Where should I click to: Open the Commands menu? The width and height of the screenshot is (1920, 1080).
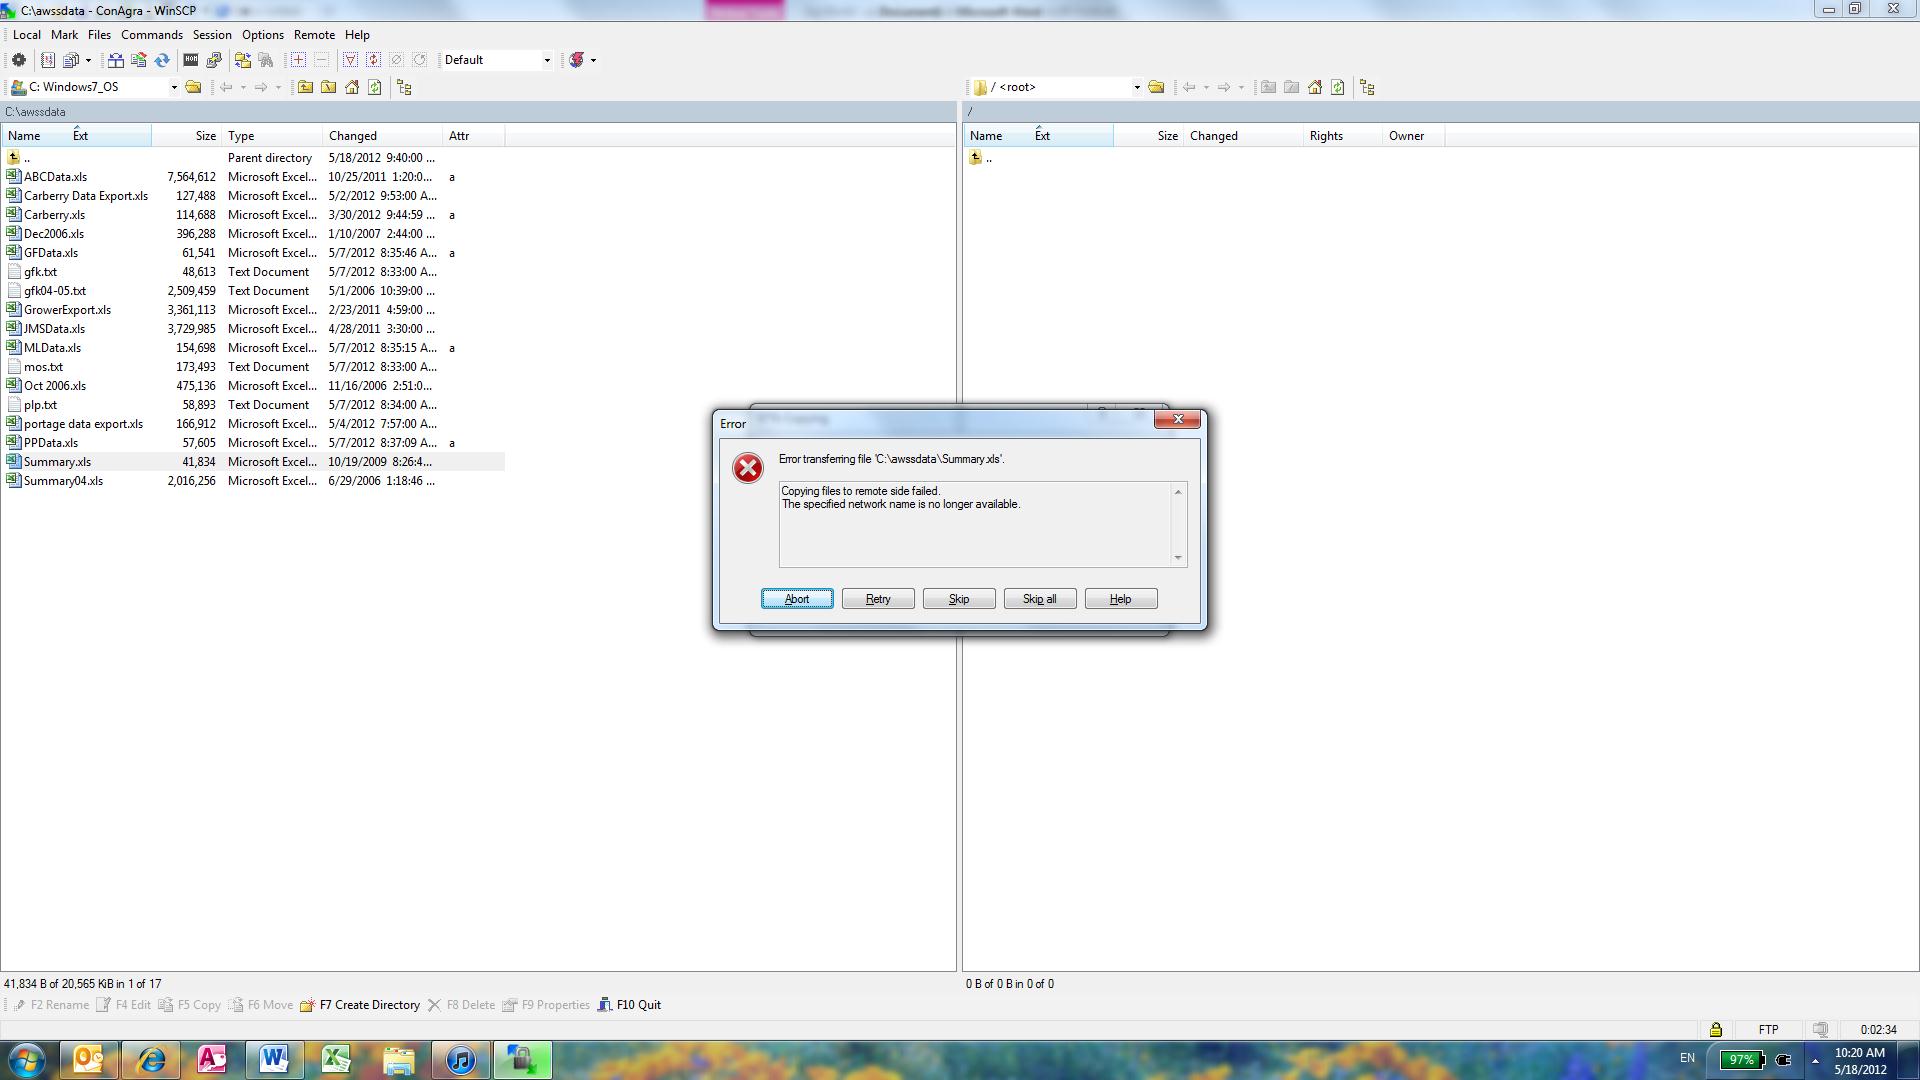(152, 35)
